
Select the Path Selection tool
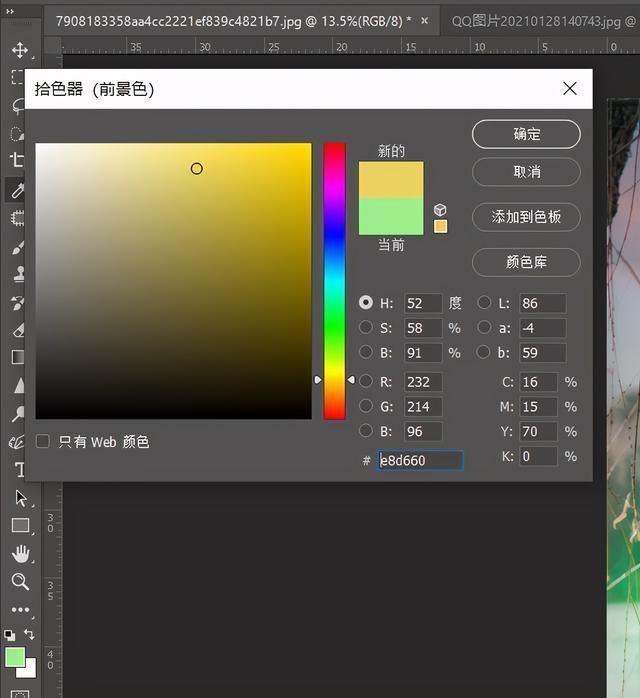coord(20,498)
